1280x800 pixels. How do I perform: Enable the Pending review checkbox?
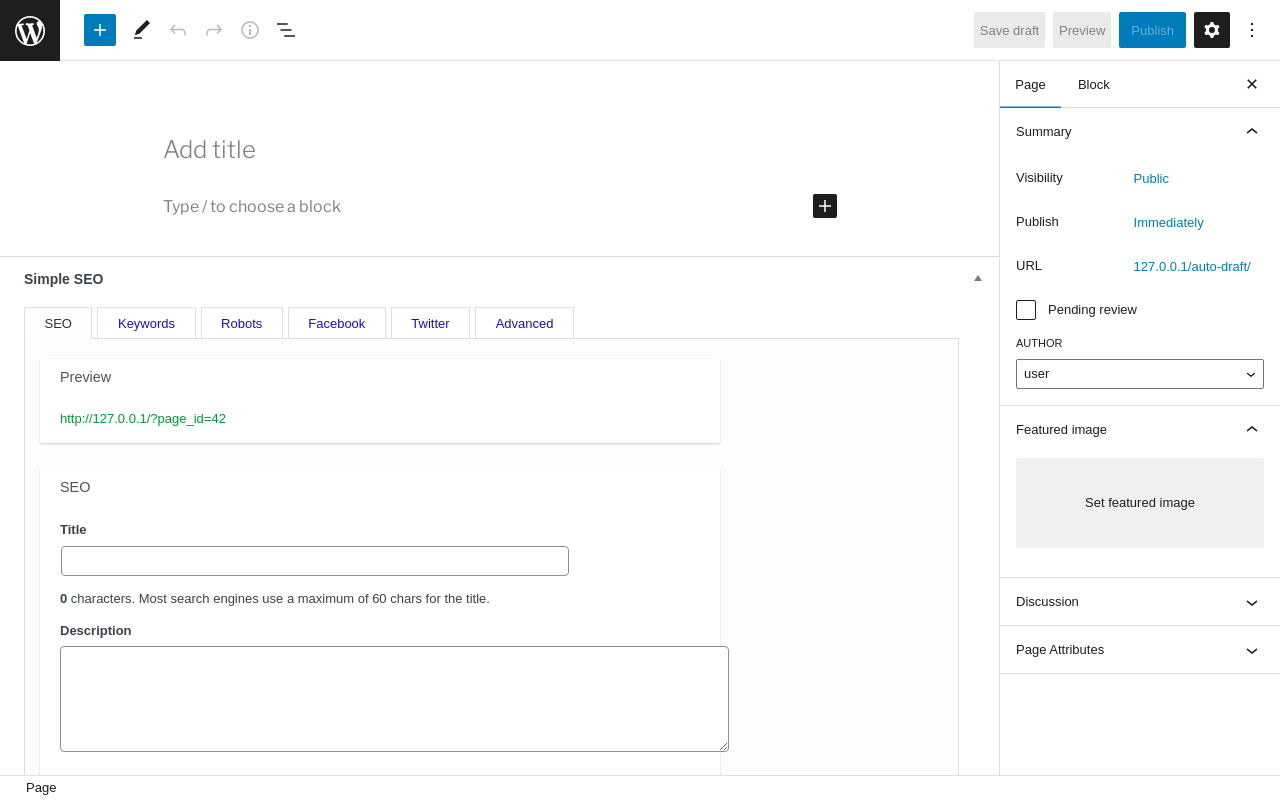(x=1026, y=310)
